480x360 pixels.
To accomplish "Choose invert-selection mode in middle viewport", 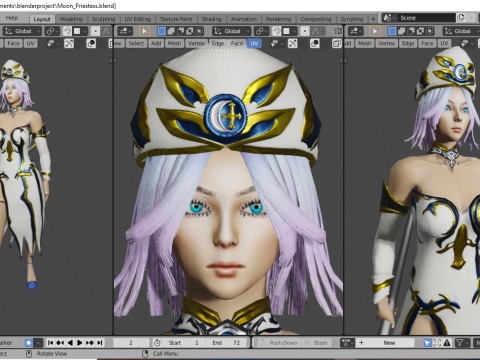I will 190,31.
